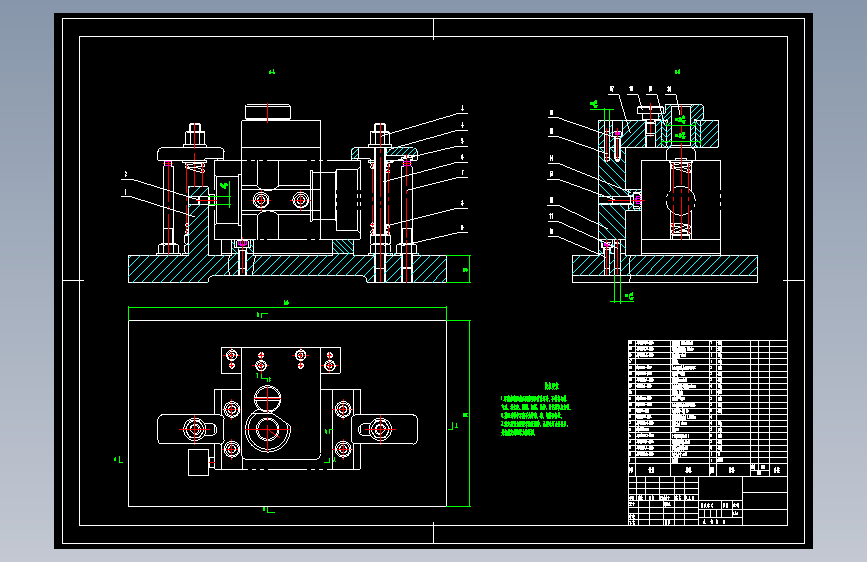Select the small square block at plan view's lower left
This screenshot has height=562, width=867.
click(199, 462)
